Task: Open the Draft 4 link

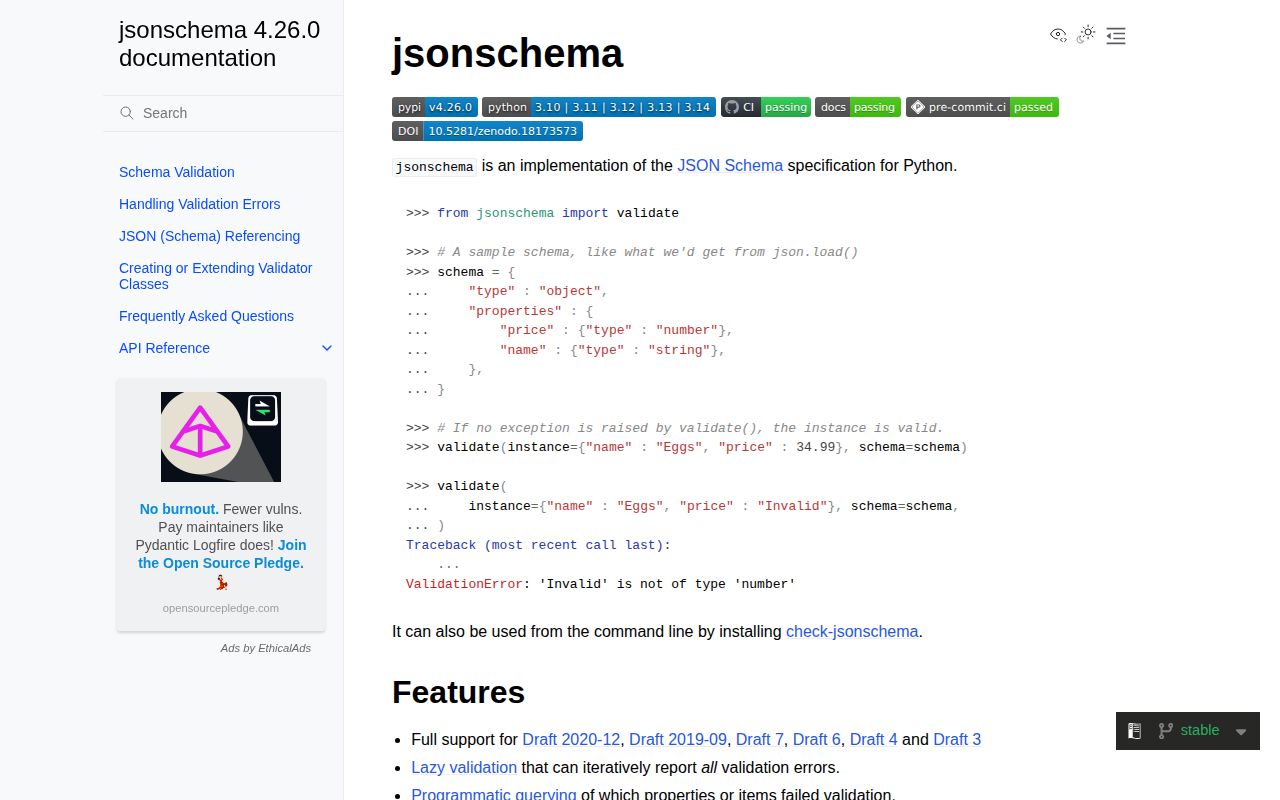Action: pyautogui.click(x=874, y=739)
